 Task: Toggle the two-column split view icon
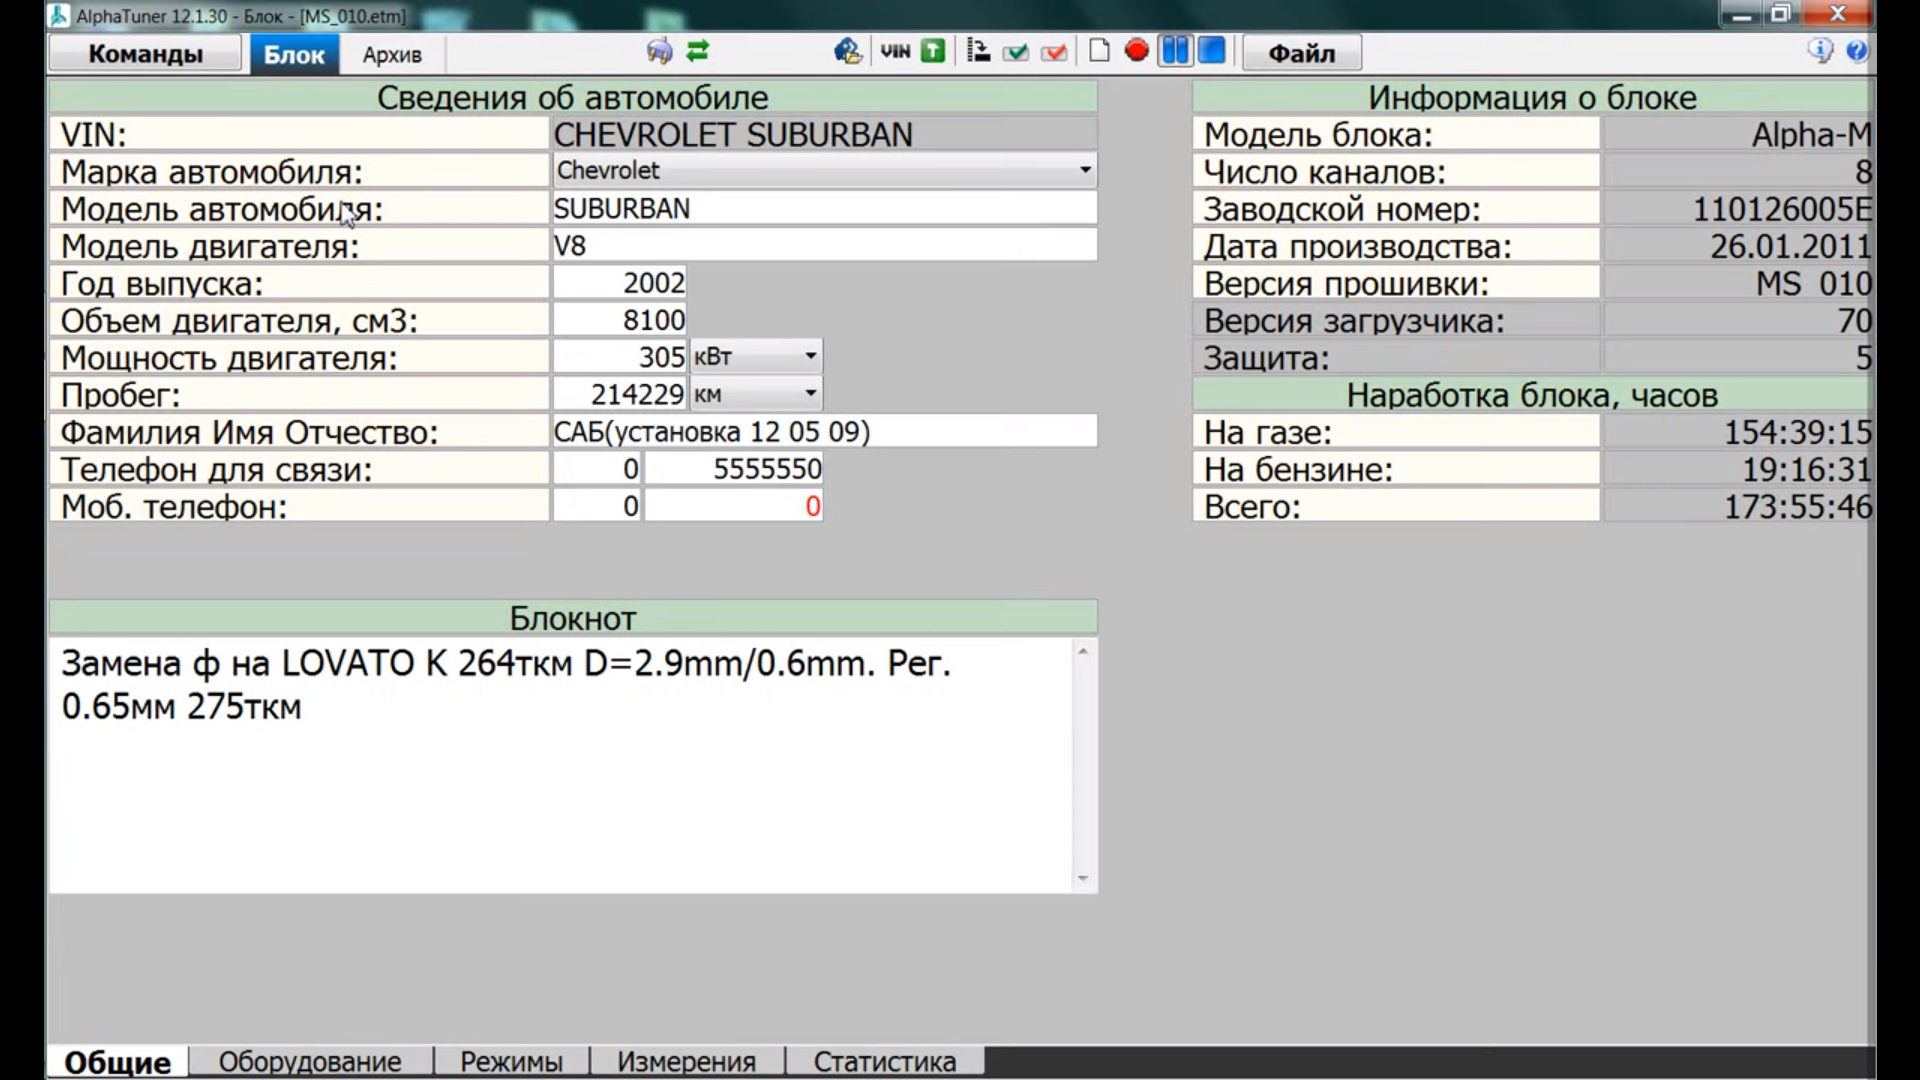tap(1175, 51)
